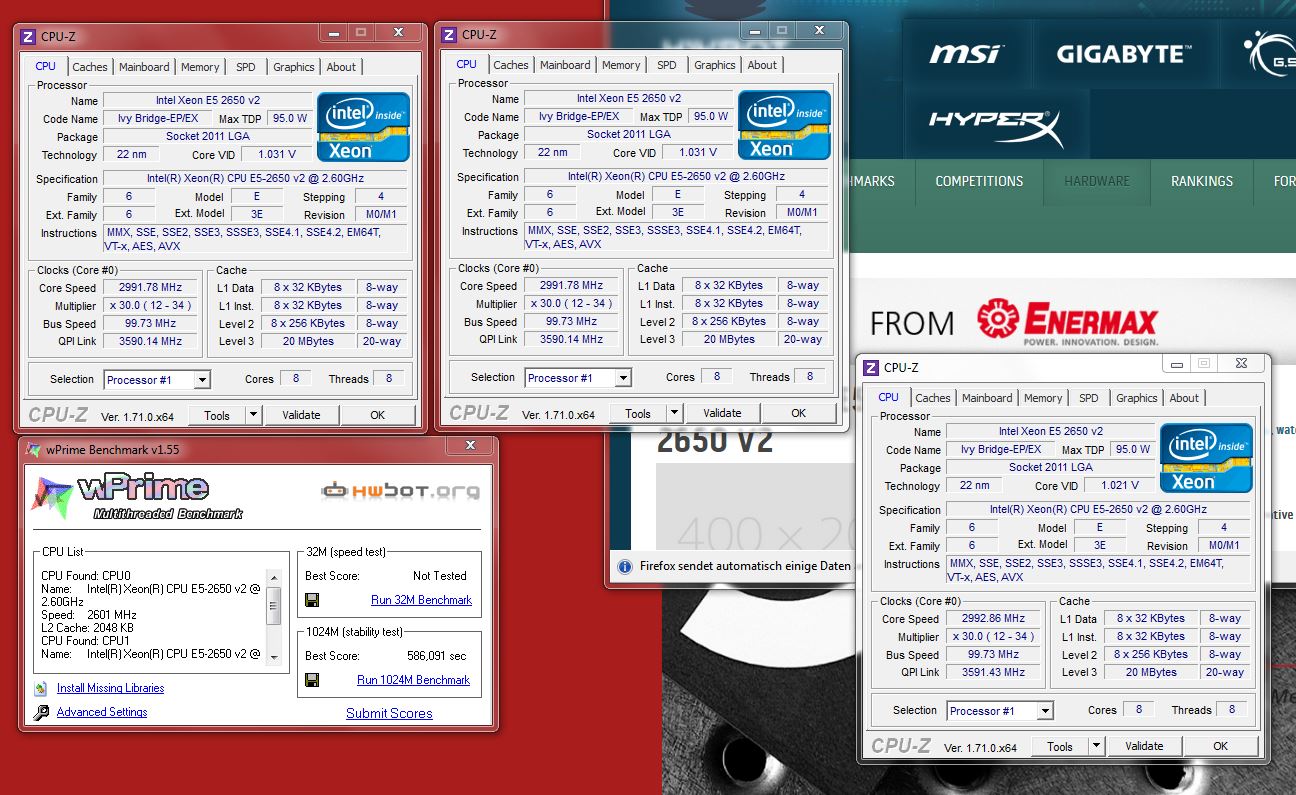Open RANKINGS in website navigation
The image size is (1296, 795).
1202,181
